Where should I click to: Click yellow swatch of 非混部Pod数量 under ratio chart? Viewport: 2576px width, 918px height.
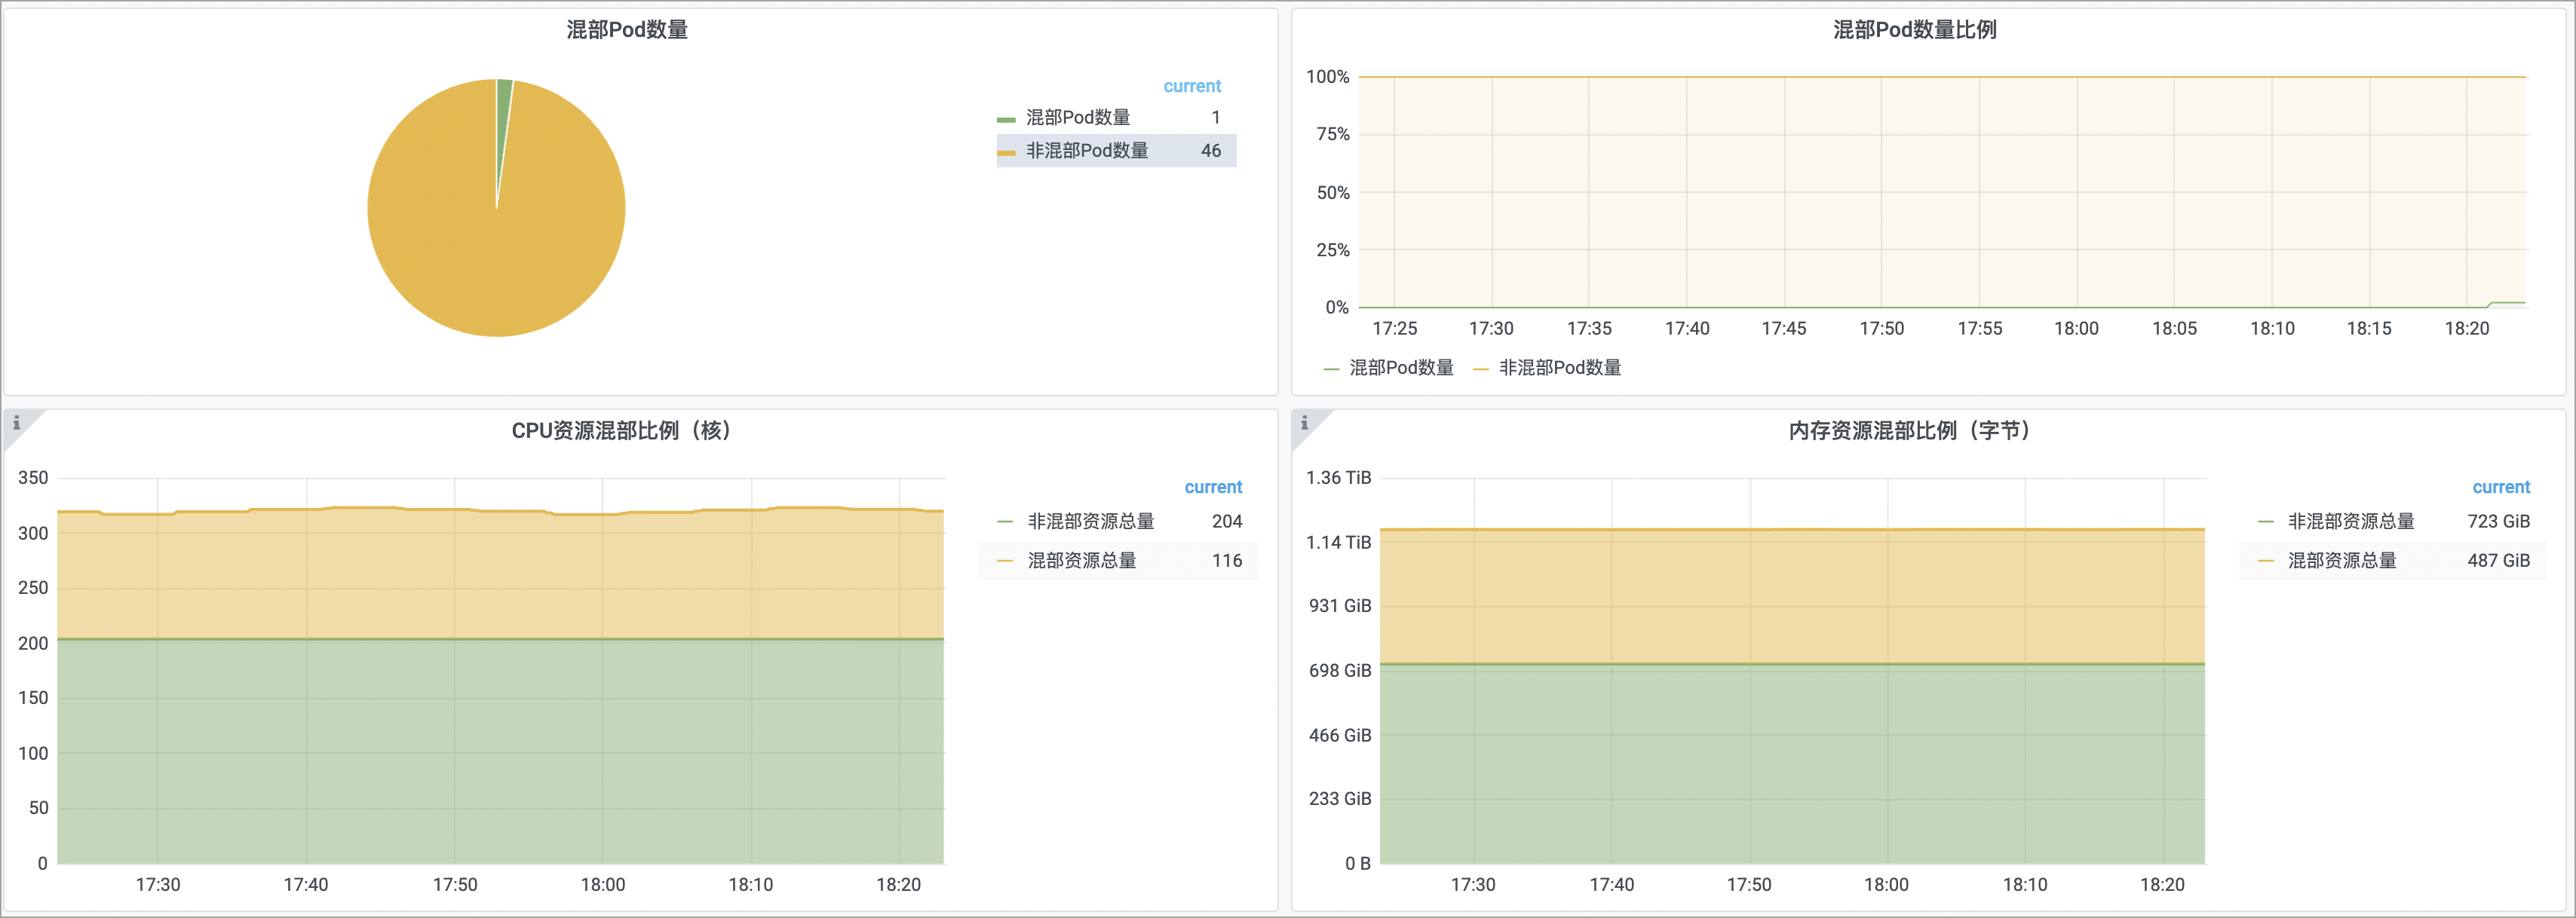tap(1481, 369)
